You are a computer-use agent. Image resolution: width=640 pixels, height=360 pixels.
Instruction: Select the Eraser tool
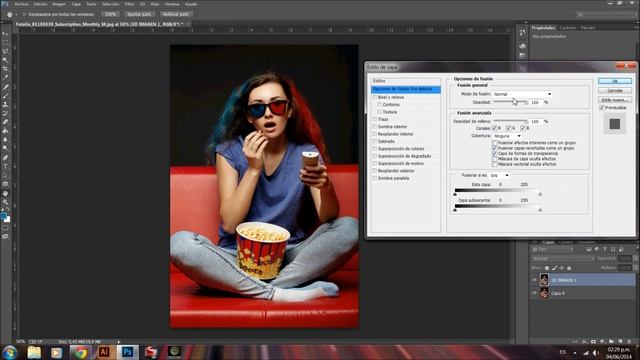point(5,122)
